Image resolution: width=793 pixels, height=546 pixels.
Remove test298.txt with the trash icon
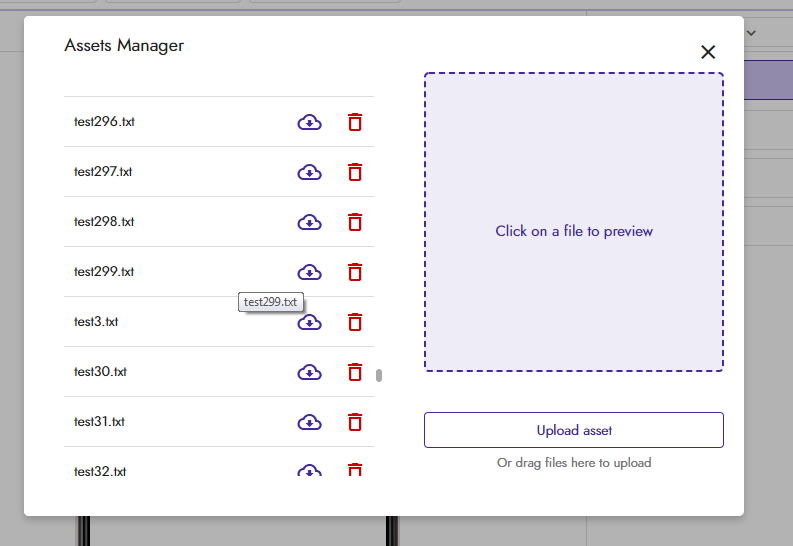pyautogui.click(x=355, y=222)
